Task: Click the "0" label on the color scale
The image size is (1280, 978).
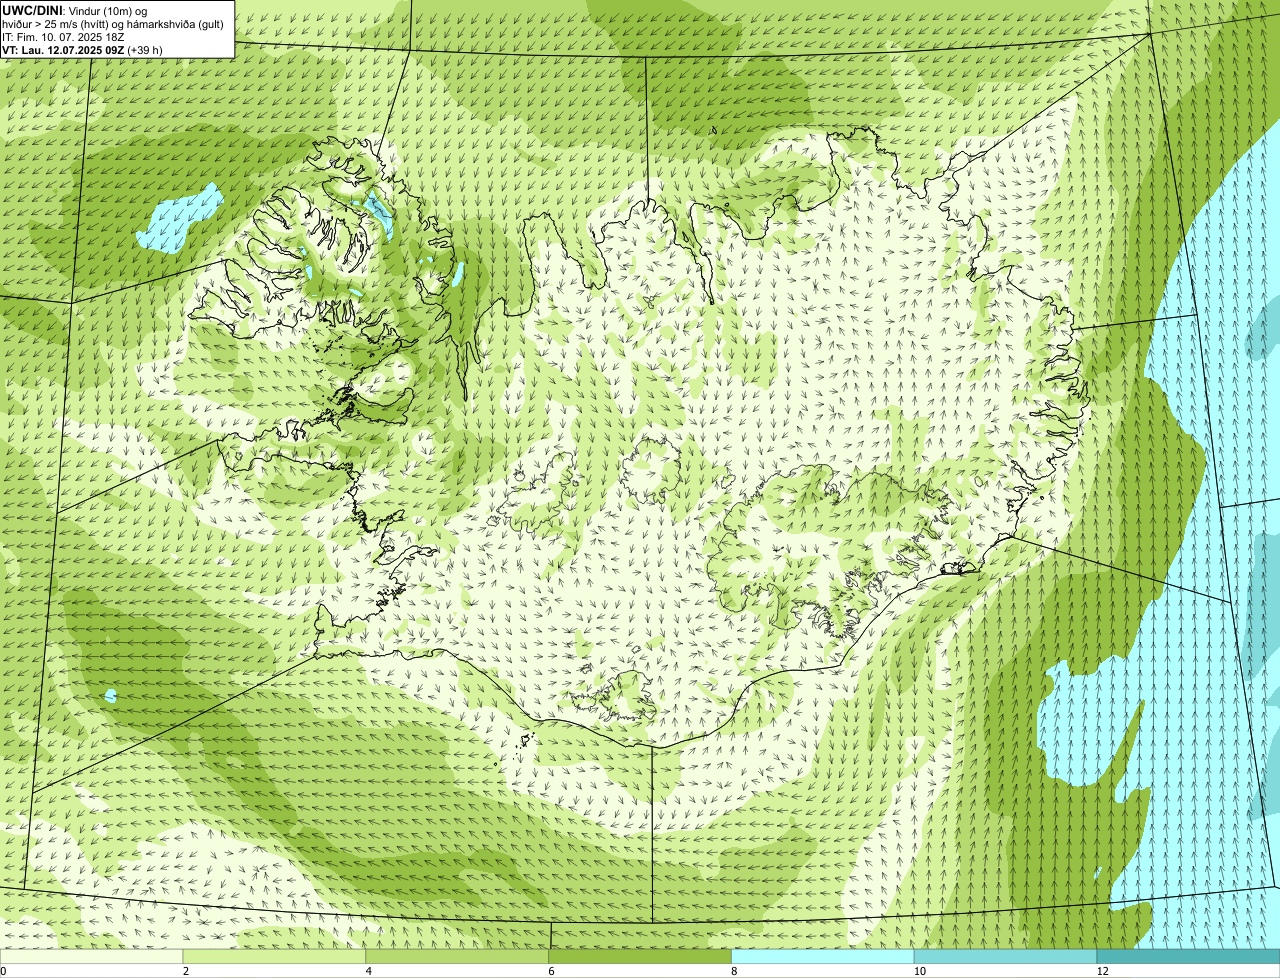Action: [x=3, y=971]
